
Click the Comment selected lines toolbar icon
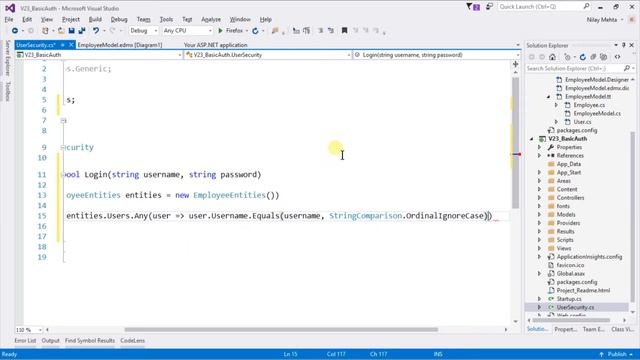pos(320,31)
